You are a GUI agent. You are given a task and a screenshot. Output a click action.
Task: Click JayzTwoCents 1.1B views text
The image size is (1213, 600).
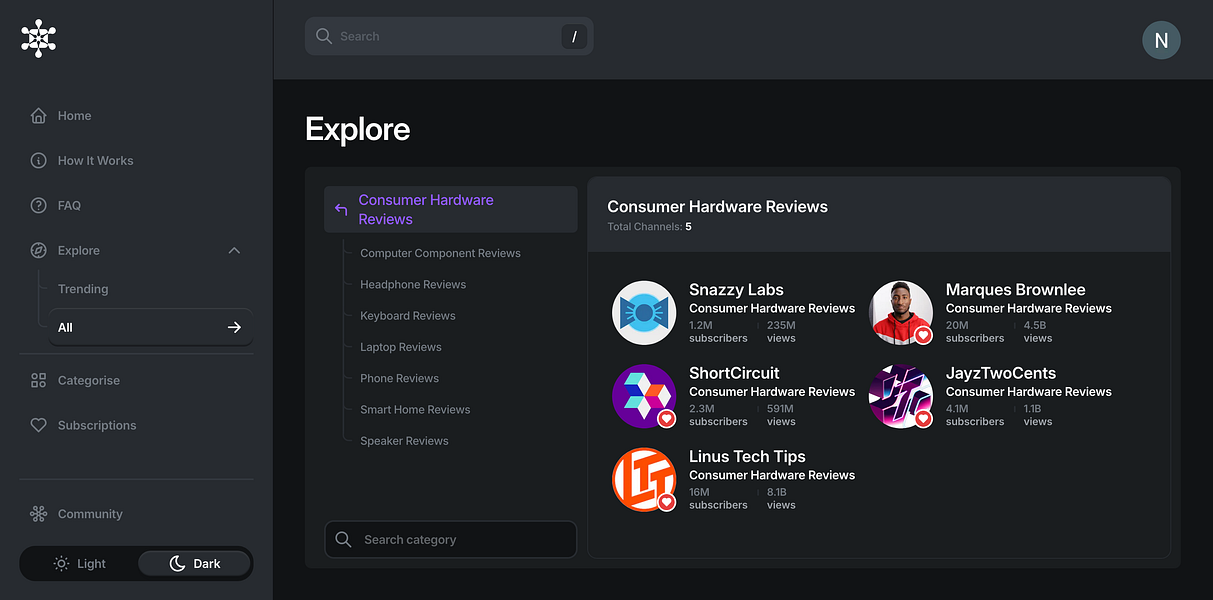point(1038,415)
